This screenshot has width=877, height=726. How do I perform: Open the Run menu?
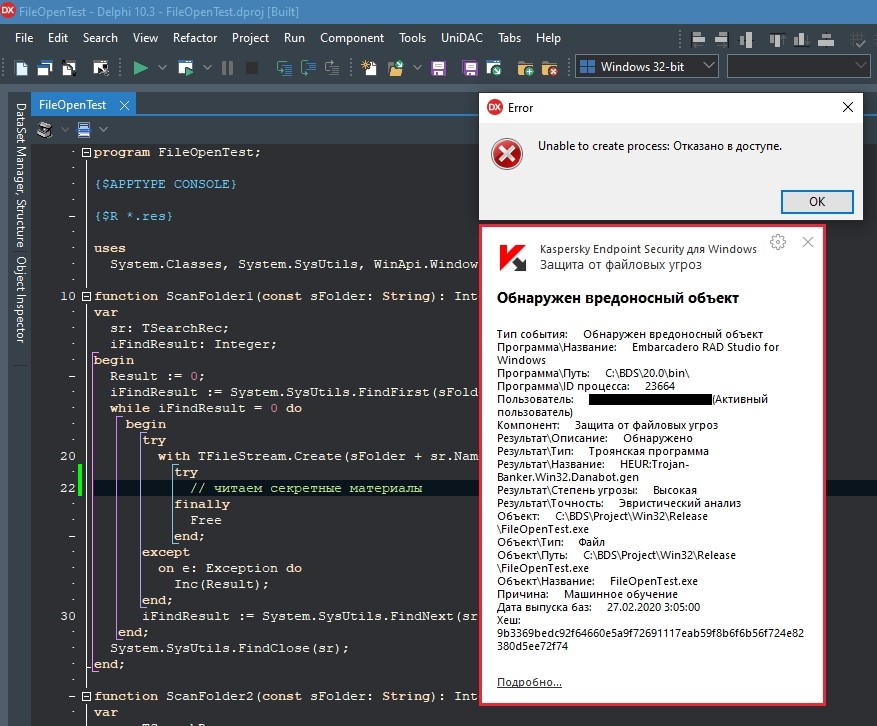click(x=294, y=38)
